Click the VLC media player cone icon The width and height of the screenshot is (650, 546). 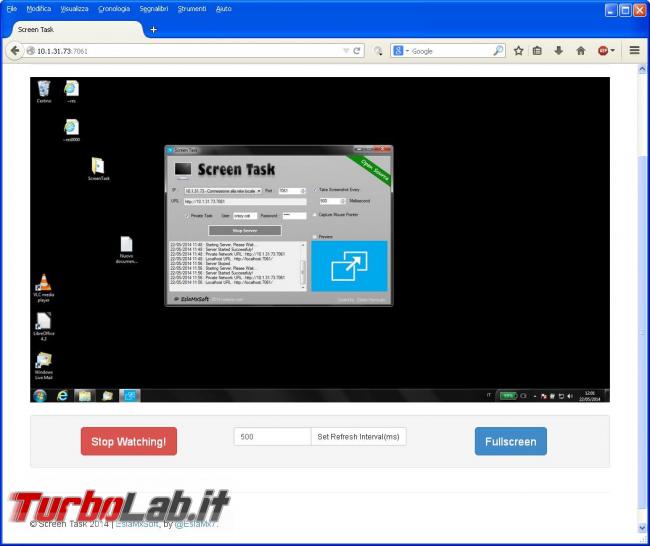click(x=44, y=288)
